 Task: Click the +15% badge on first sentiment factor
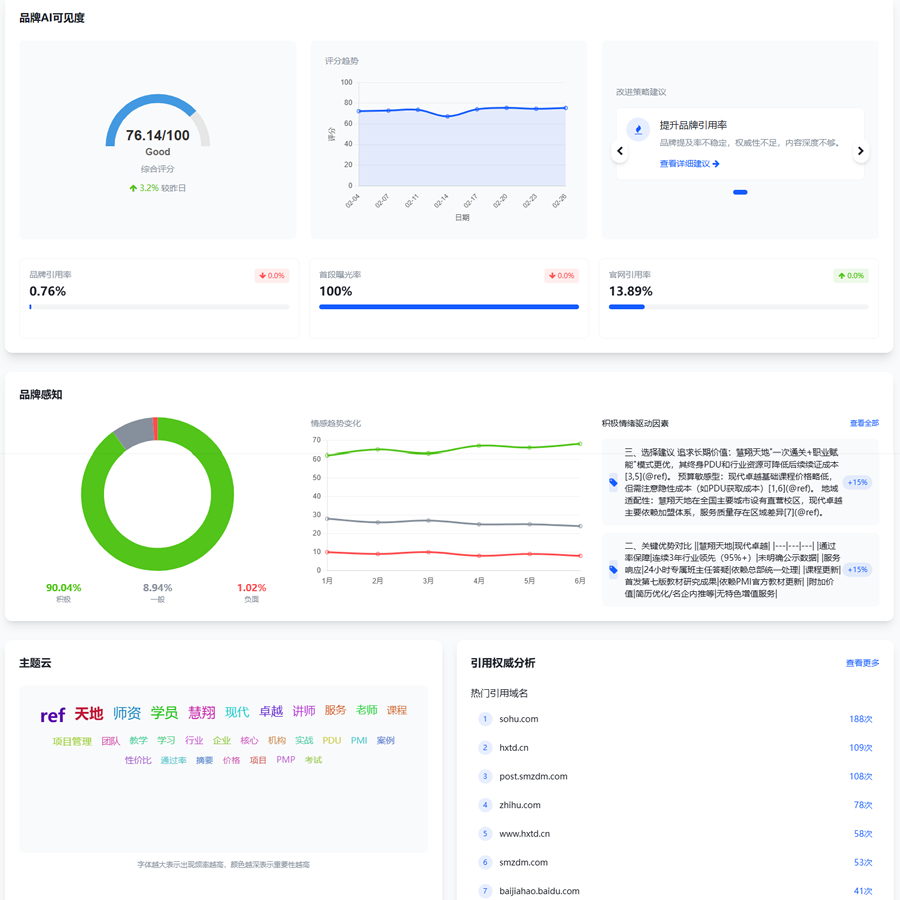857,483
